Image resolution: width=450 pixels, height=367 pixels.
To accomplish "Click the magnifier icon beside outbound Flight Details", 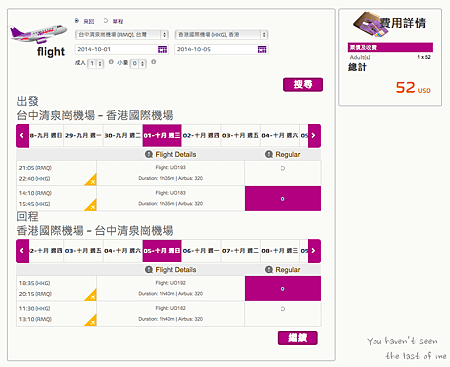I will click(x=149, y=154).
